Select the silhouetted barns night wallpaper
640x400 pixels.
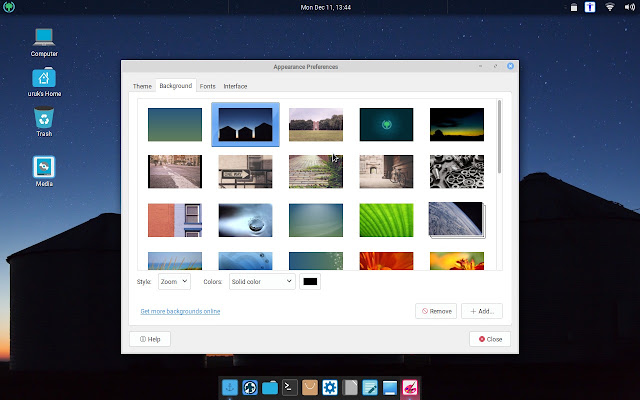click(x=245, y=124)
